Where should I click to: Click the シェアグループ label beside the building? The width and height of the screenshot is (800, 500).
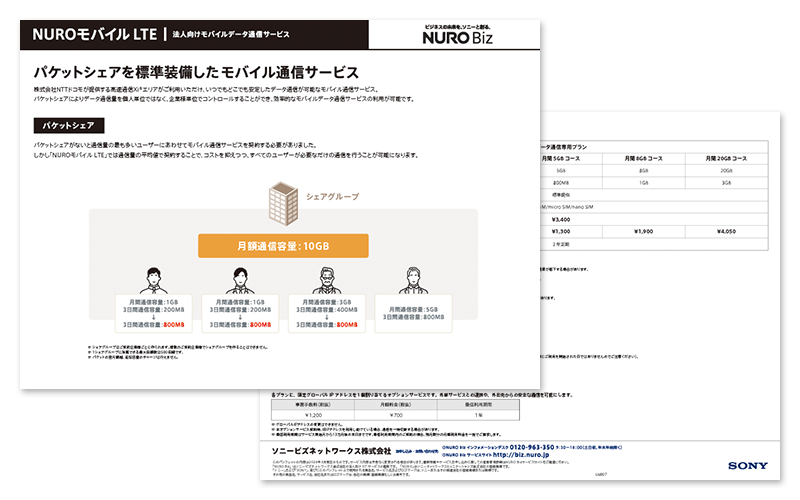pyautogui.click(x=332, y=196)
